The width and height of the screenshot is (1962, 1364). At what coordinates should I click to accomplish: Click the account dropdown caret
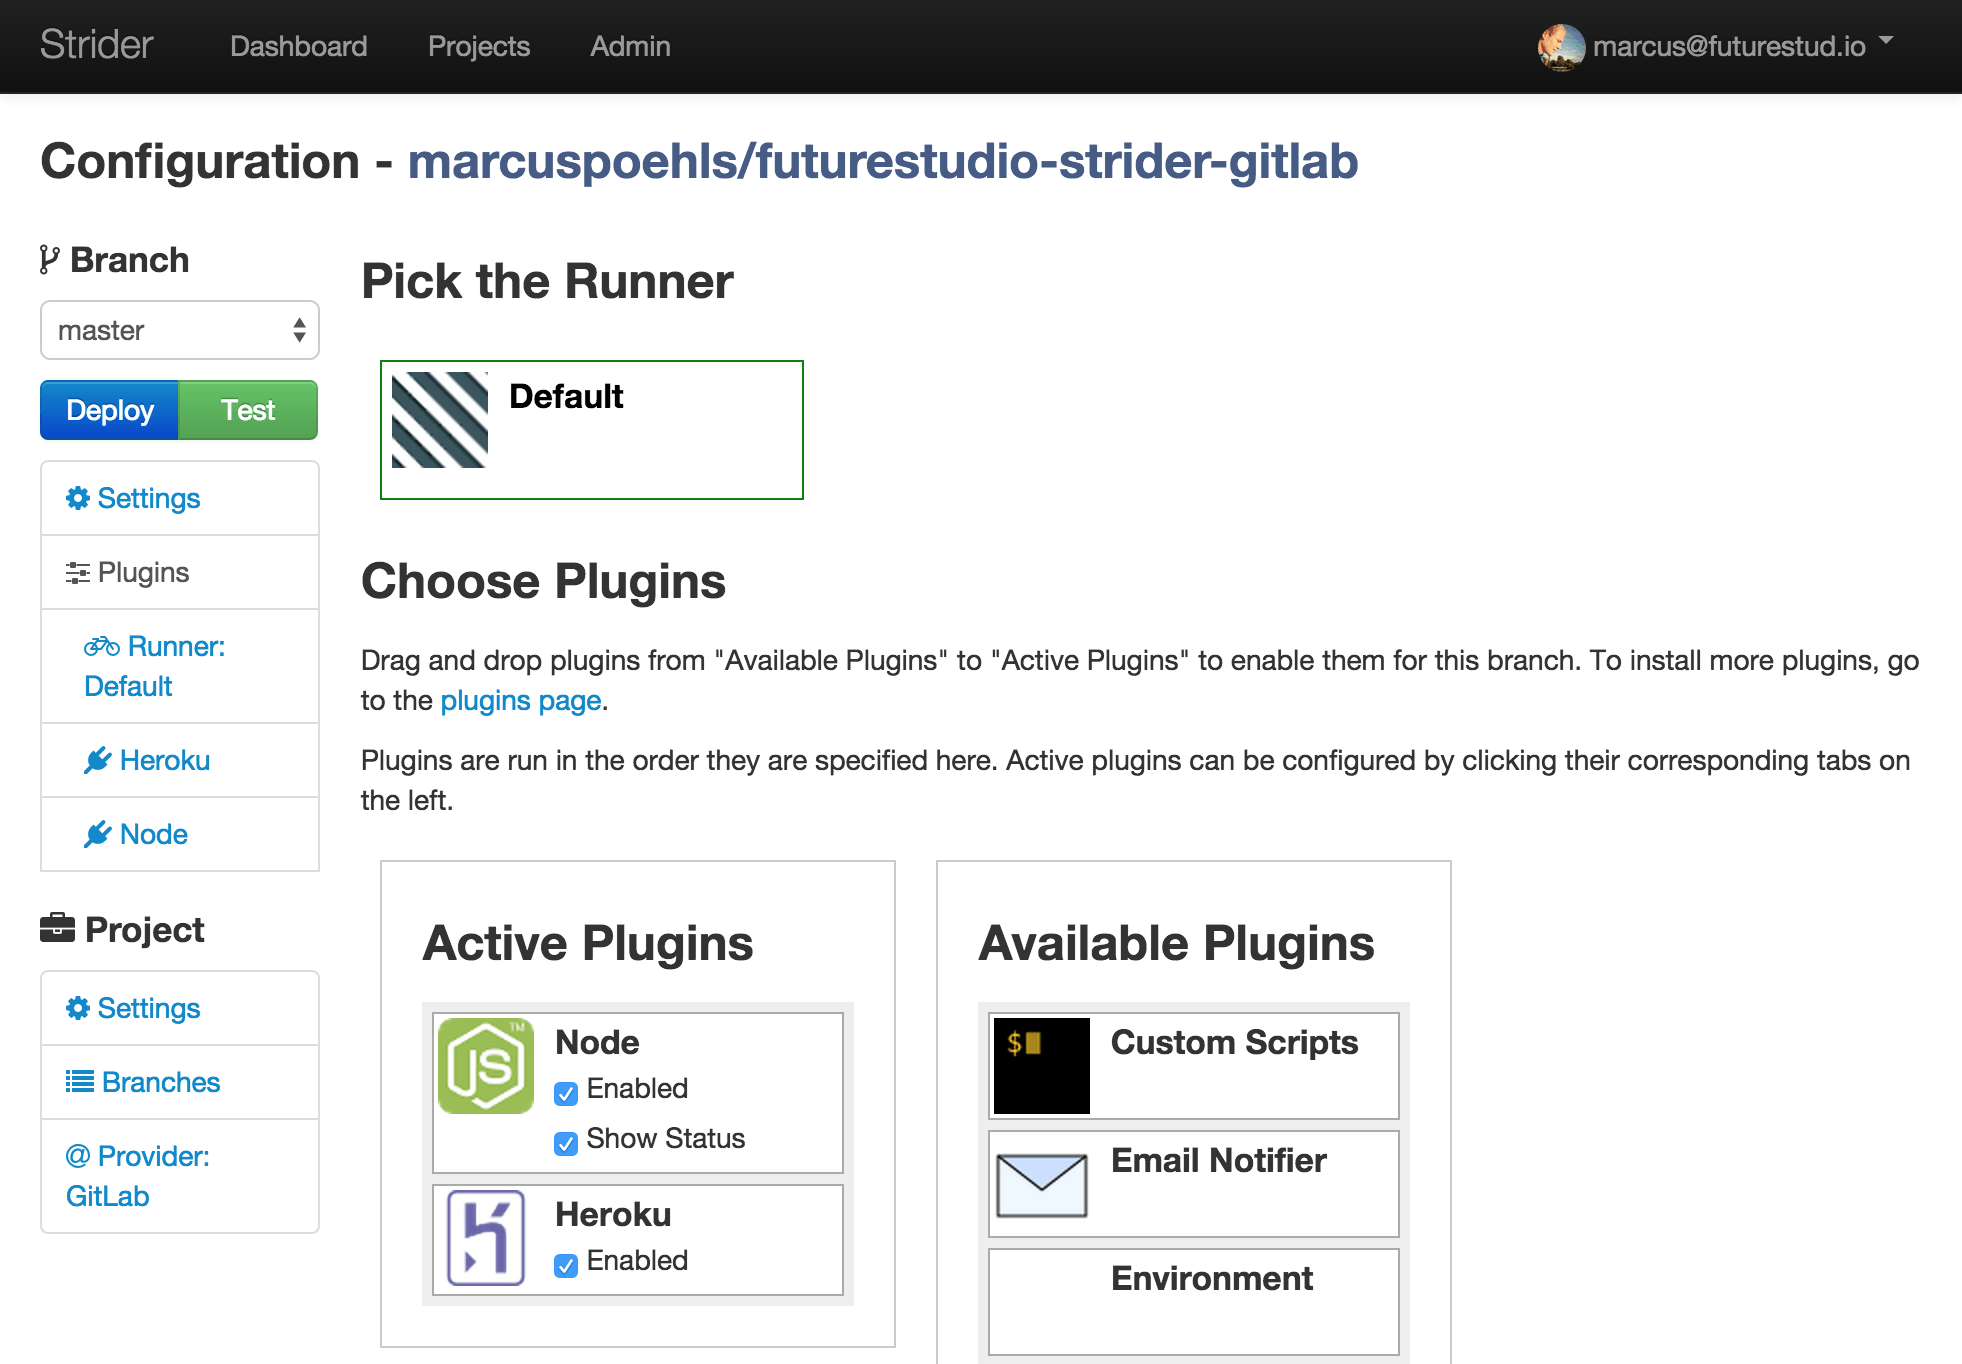pos(1886,41)
